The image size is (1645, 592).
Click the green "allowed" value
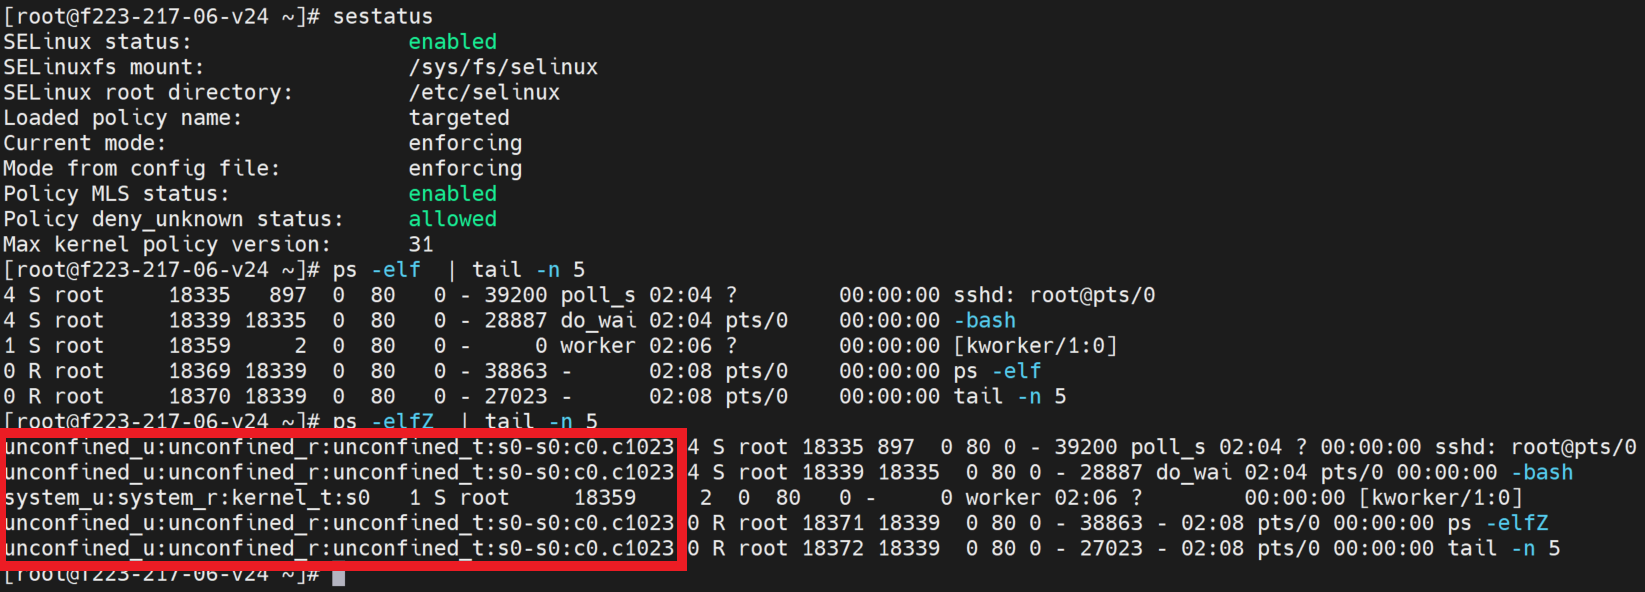tap(452, 219)
